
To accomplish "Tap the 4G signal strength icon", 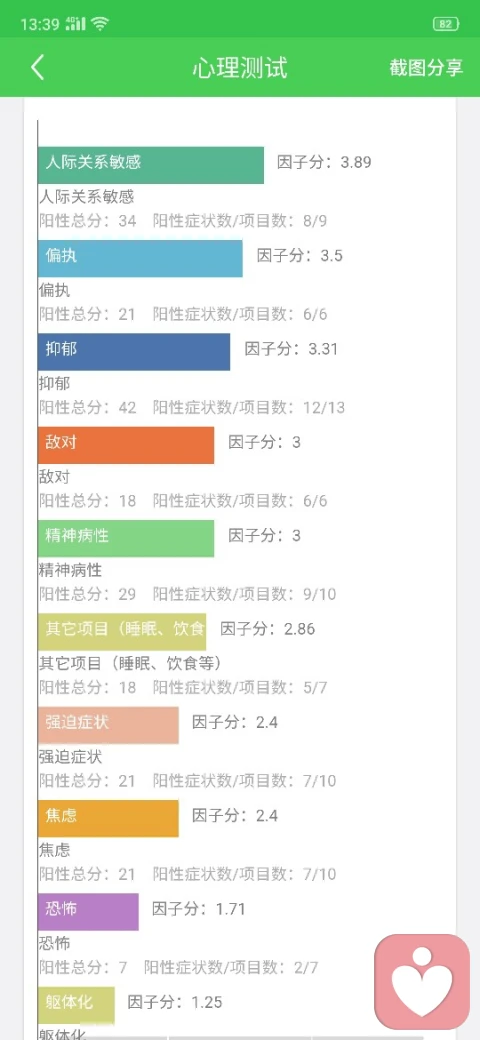I will pos(76,24).
